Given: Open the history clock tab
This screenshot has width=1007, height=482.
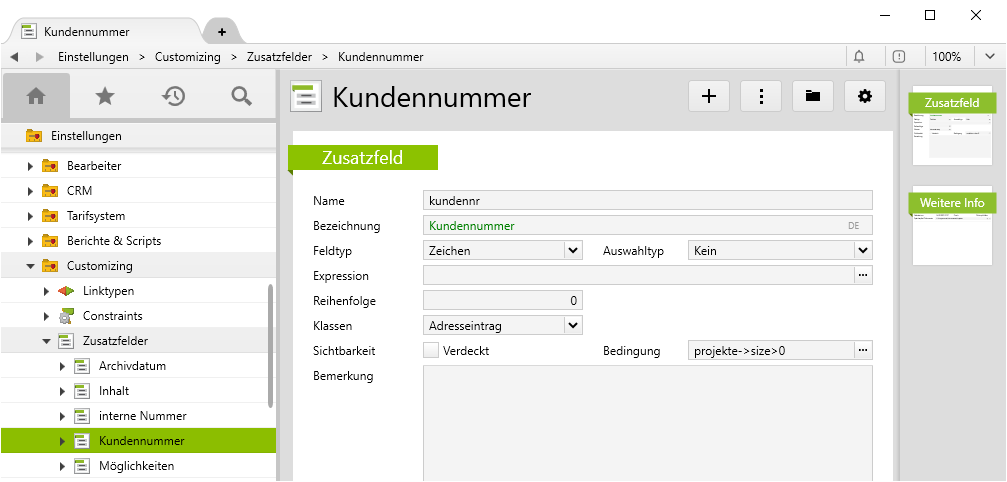Looking at the screenshot, I should click(174, 96).
